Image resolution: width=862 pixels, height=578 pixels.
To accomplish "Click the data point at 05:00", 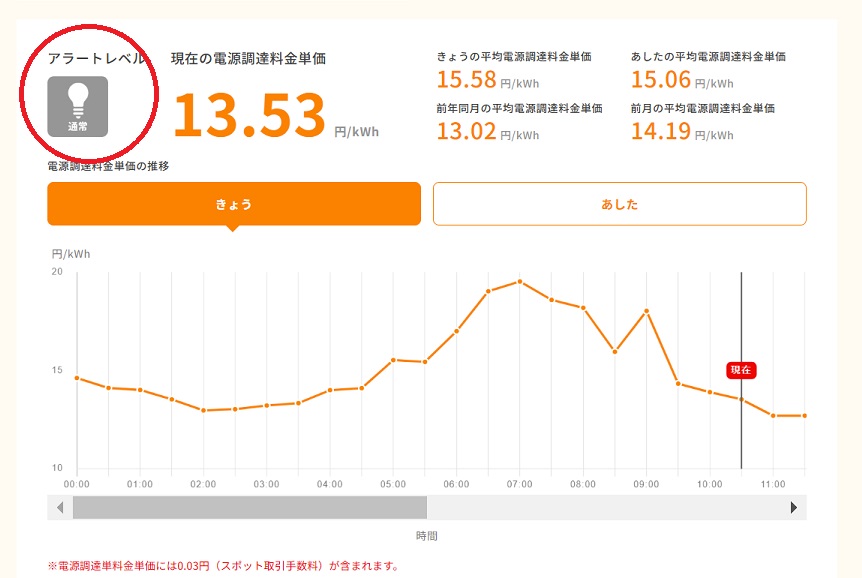I will pyautogui.click(x=393, y=360).
